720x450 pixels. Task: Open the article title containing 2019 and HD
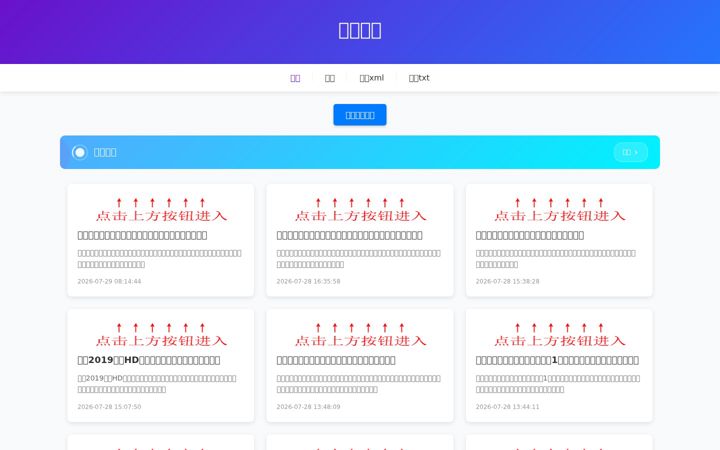[149, 360]
